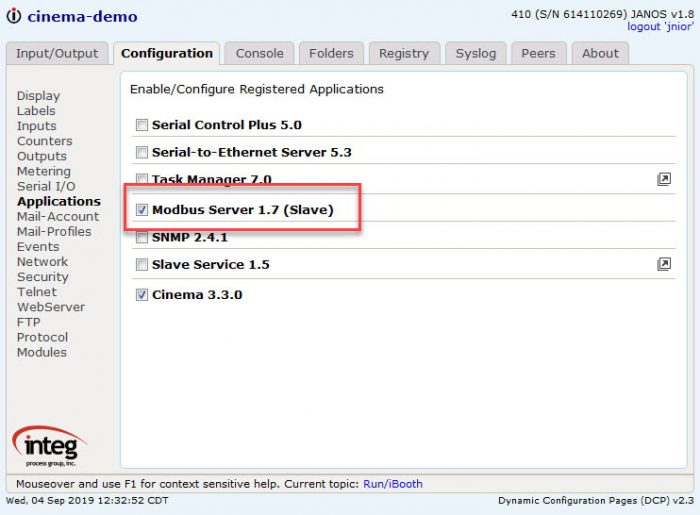Open external link icon for Task Manager 7.0
700x515 pixels.
click(663, 179)
